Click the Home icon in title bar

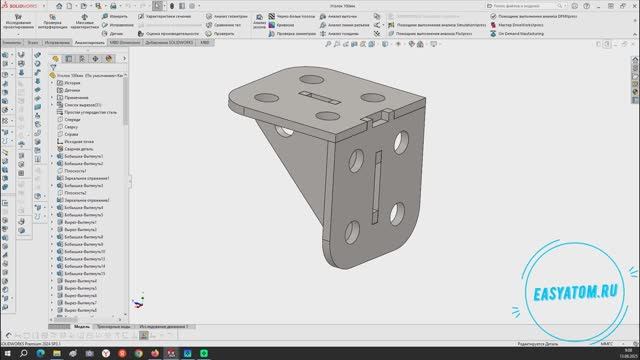(x=59, y=6)
